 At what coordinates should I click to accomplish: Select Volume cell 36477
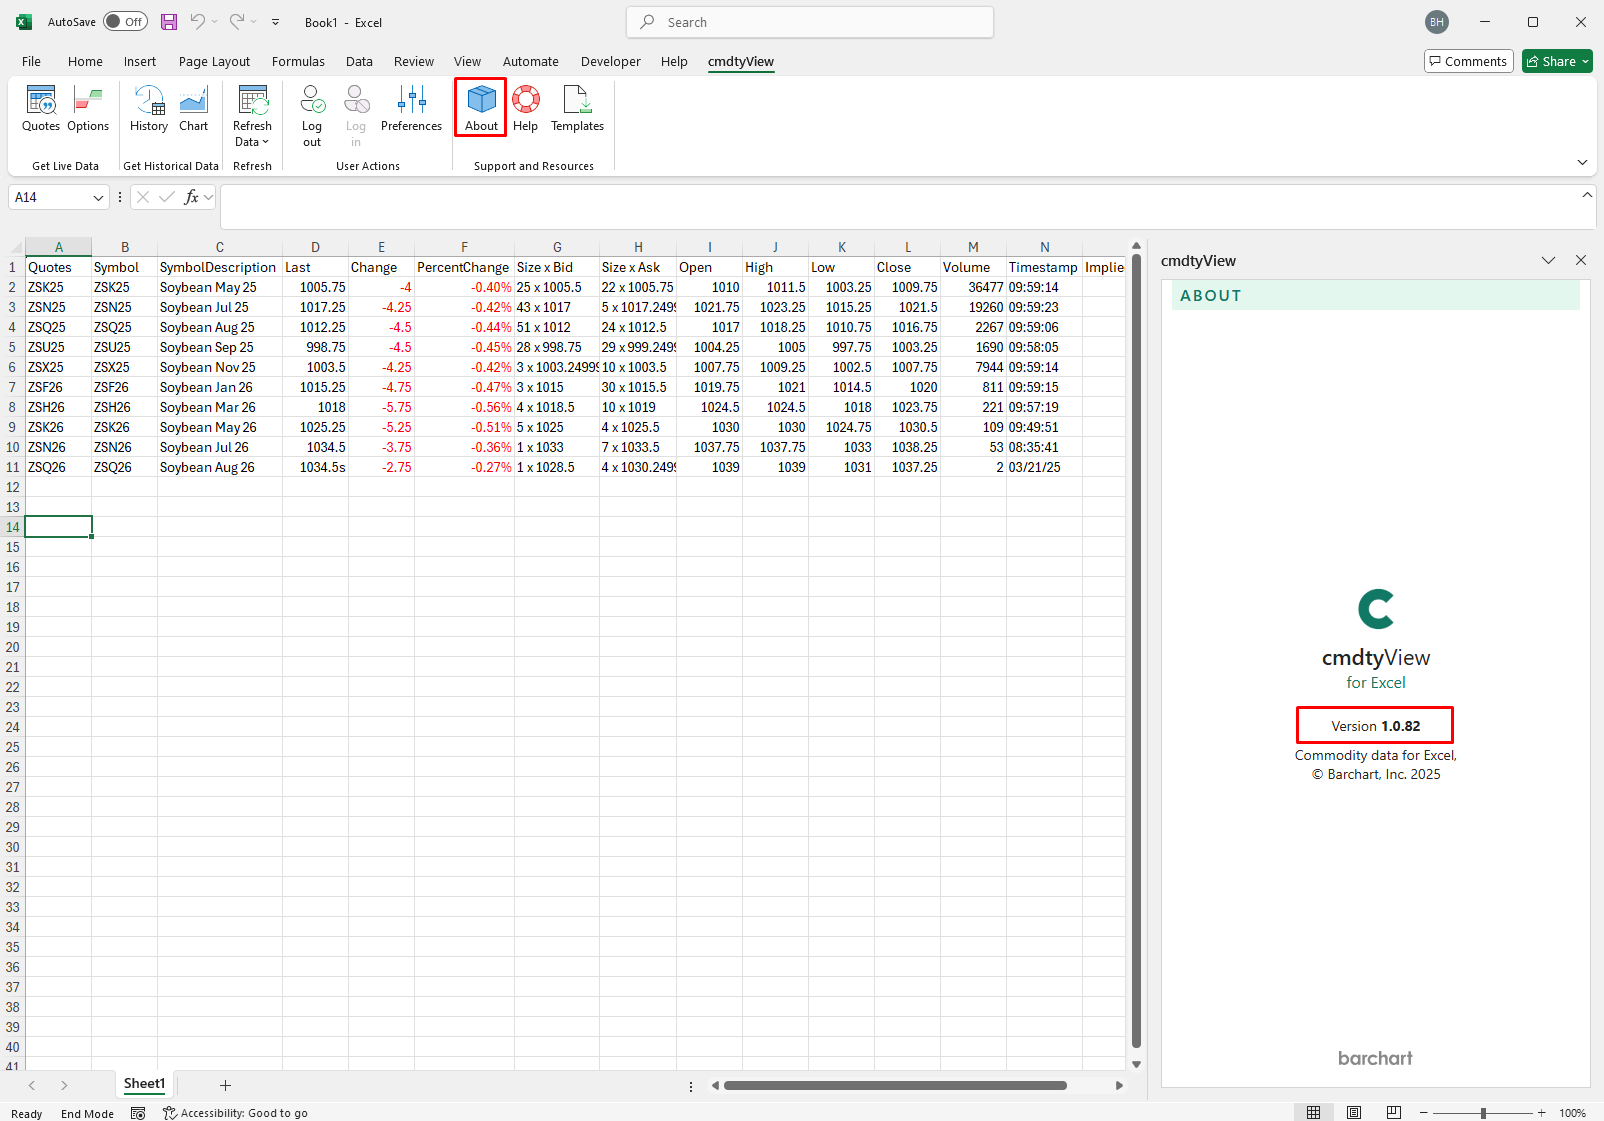(x=973, y=287)
